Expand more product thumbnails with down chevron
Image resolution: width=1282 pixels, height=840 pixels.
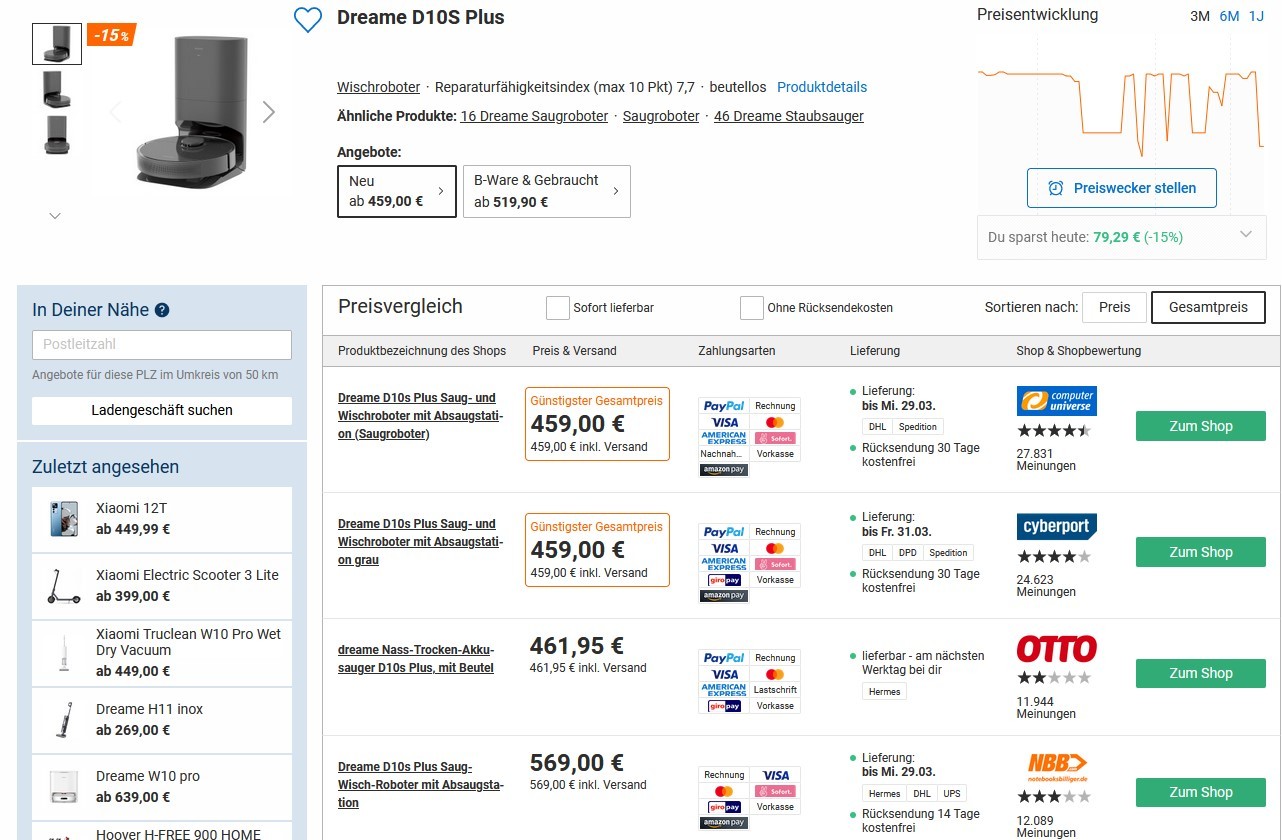point(55,215)
